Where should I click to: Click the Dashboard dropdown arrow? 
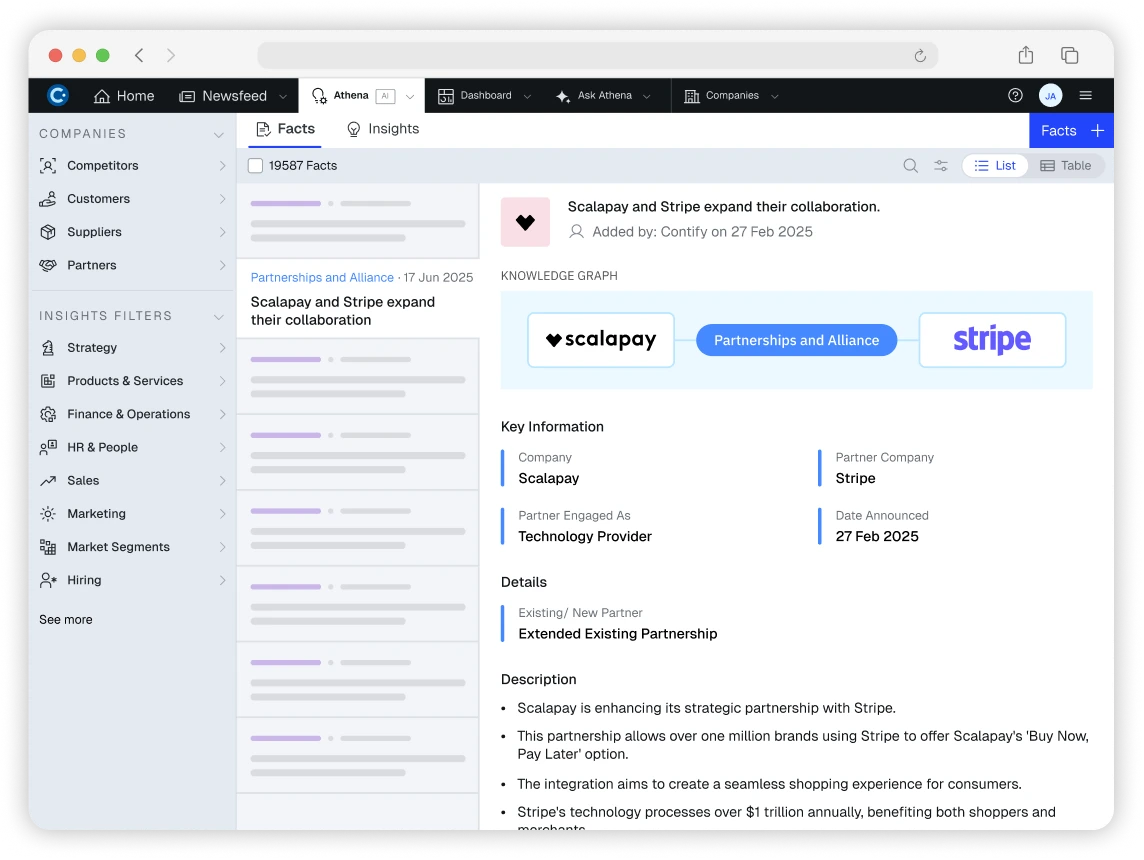[x=527, y=96]
